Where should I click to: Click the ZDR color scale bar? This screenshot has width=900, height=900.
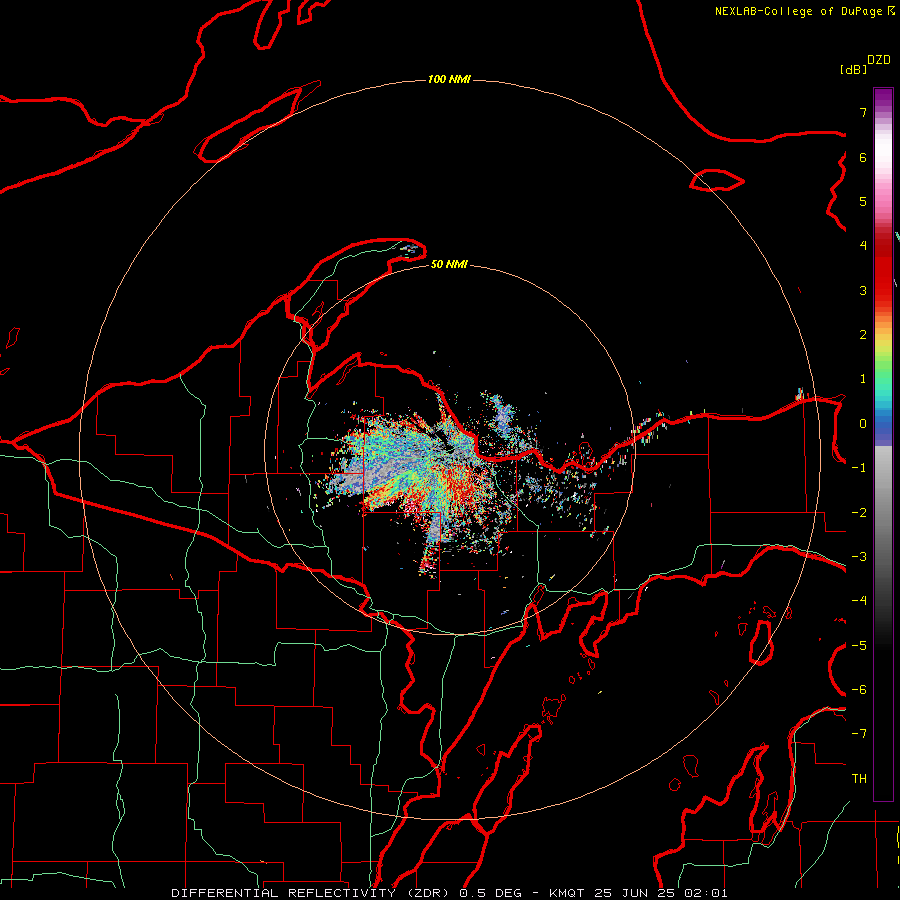pyautogui.click(x=883, y=444)
